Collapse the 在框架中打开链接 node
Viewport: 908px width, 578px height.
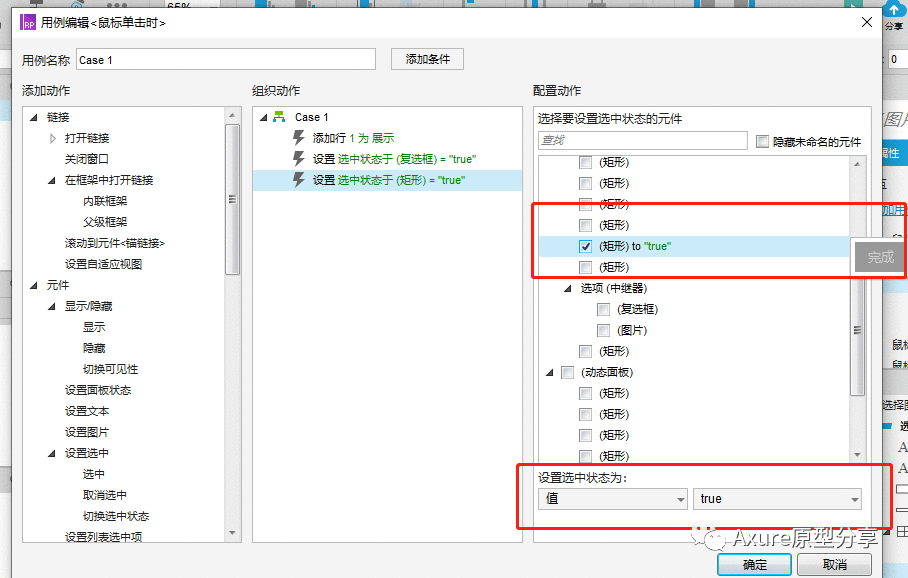[52, 180]
